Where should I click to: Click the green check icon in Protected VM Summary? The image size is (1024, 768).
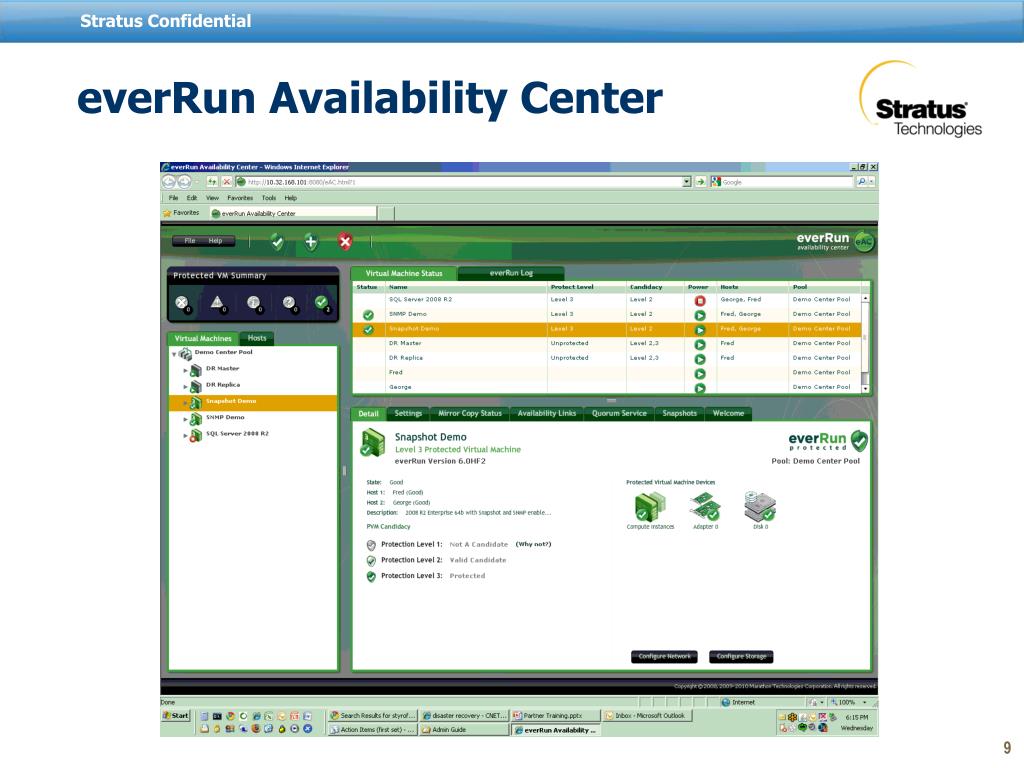tap(321, 302)
